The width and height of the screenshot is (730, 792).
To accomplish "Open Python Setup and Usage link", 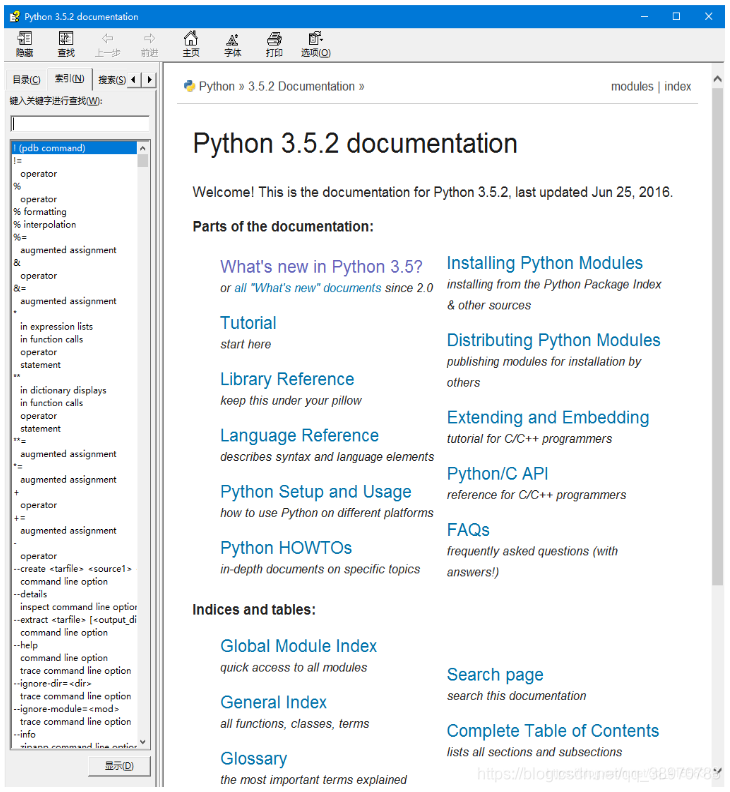I will [x=316, y=491].
